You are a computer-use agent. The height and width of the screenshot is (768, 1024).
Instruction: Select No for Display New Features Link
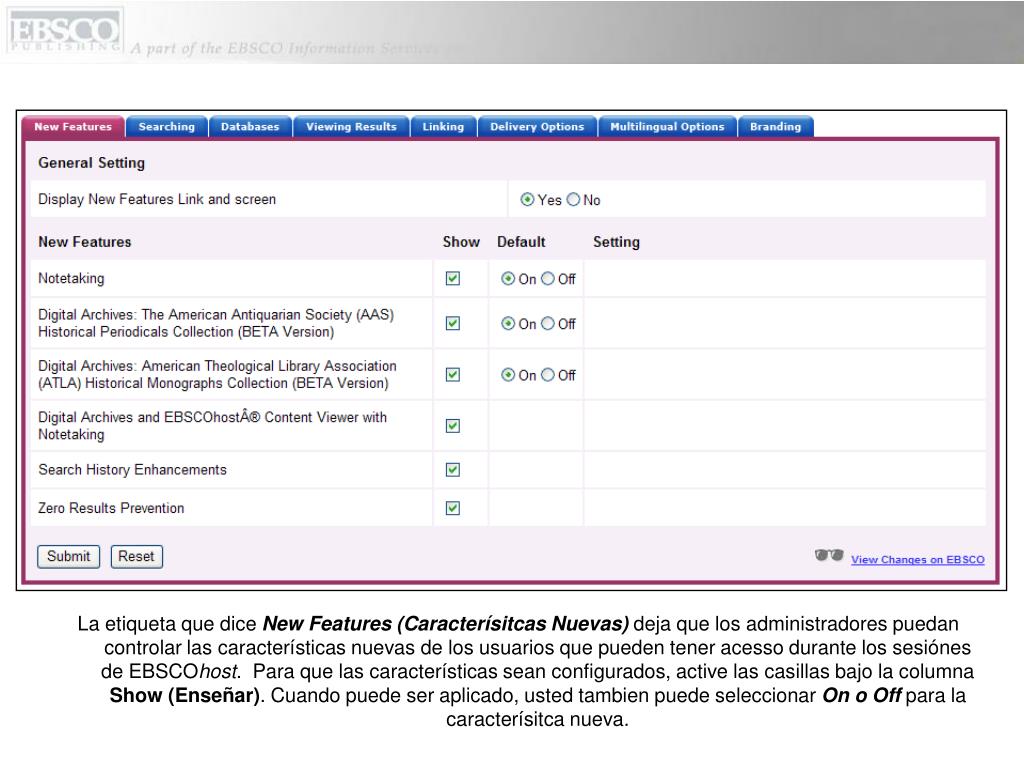(573, 200)
